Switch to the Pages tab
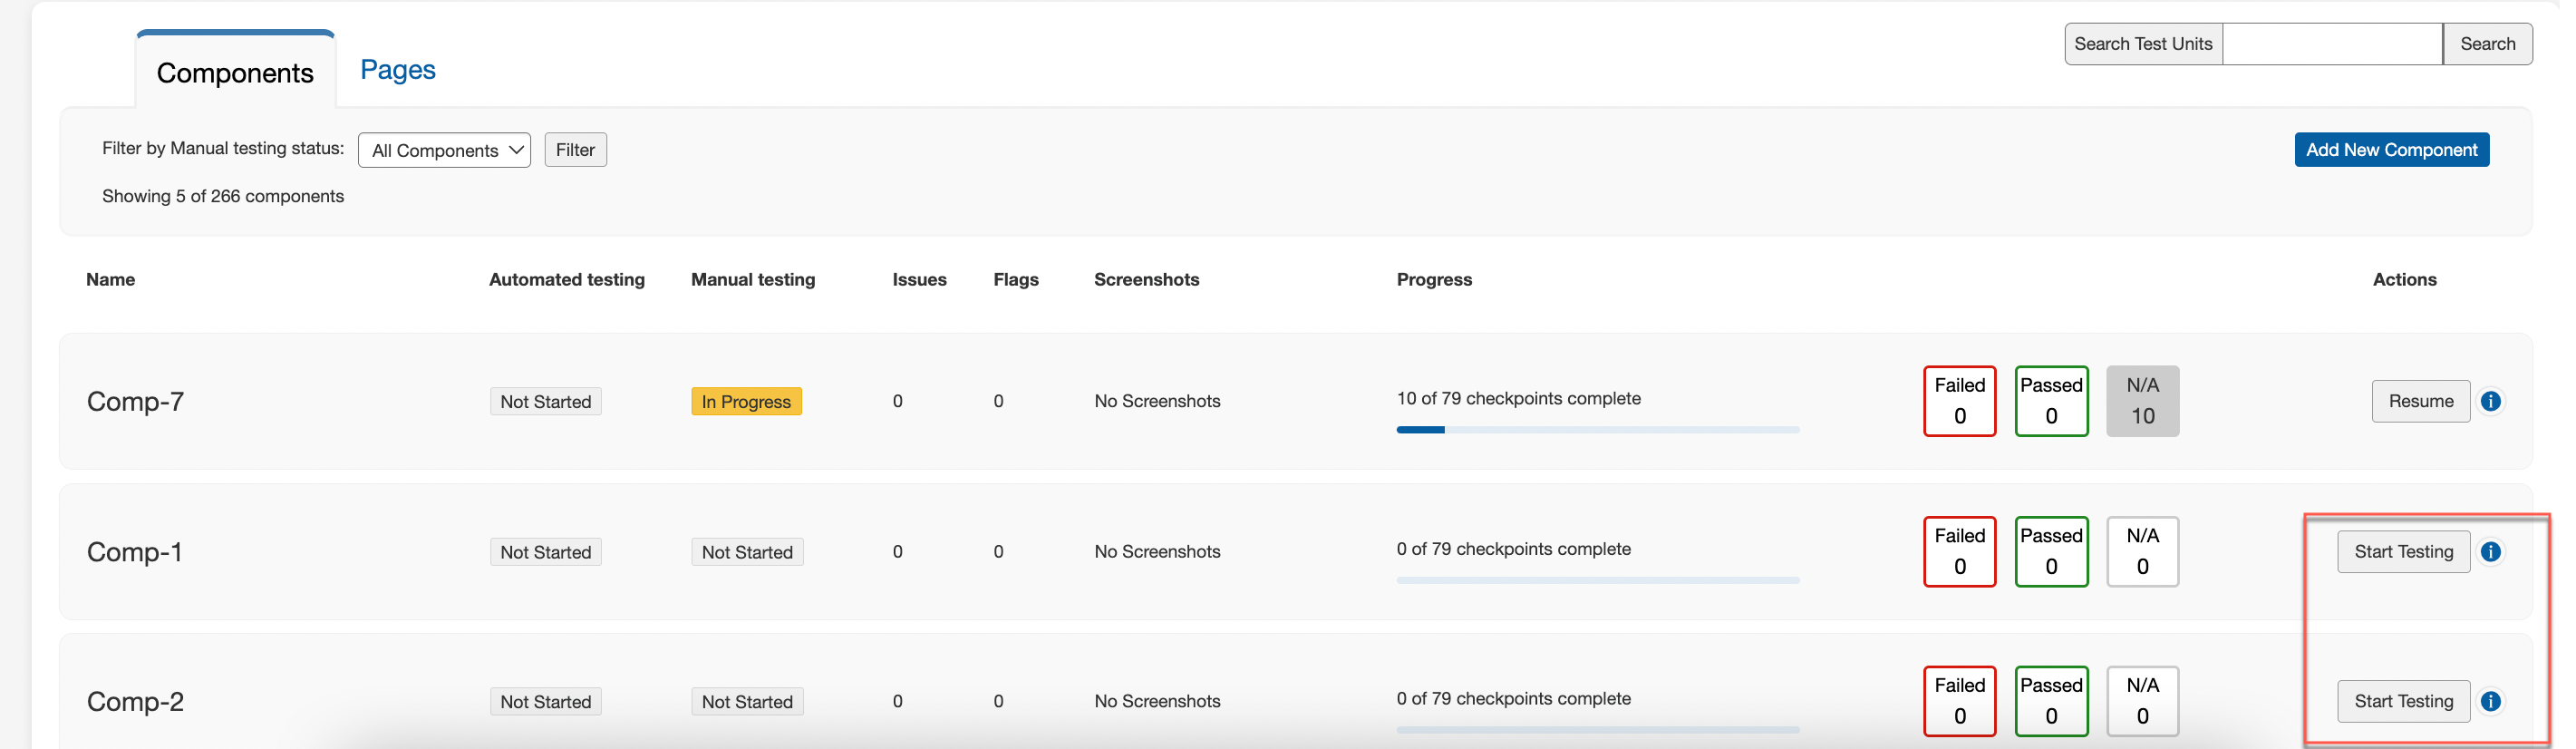The image size is (2576, 749). tap(397, 70)
